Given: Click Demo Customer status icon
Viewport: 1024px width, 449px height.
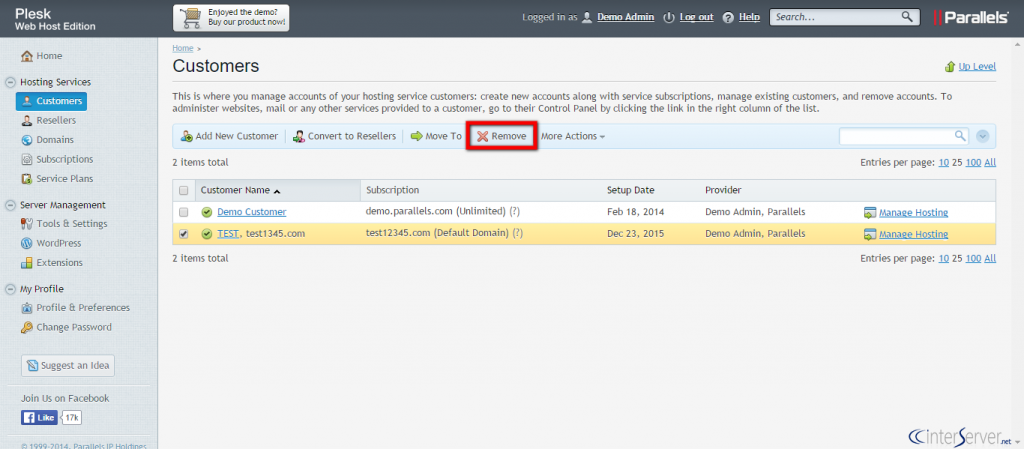Looking at the screenshot, I should click(207, 212).
